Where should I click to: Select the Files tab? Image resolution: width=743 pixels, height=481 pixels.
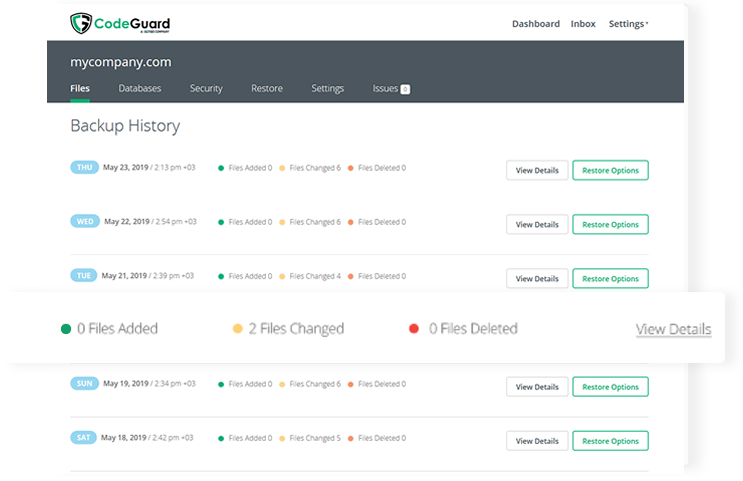(80, 89)
